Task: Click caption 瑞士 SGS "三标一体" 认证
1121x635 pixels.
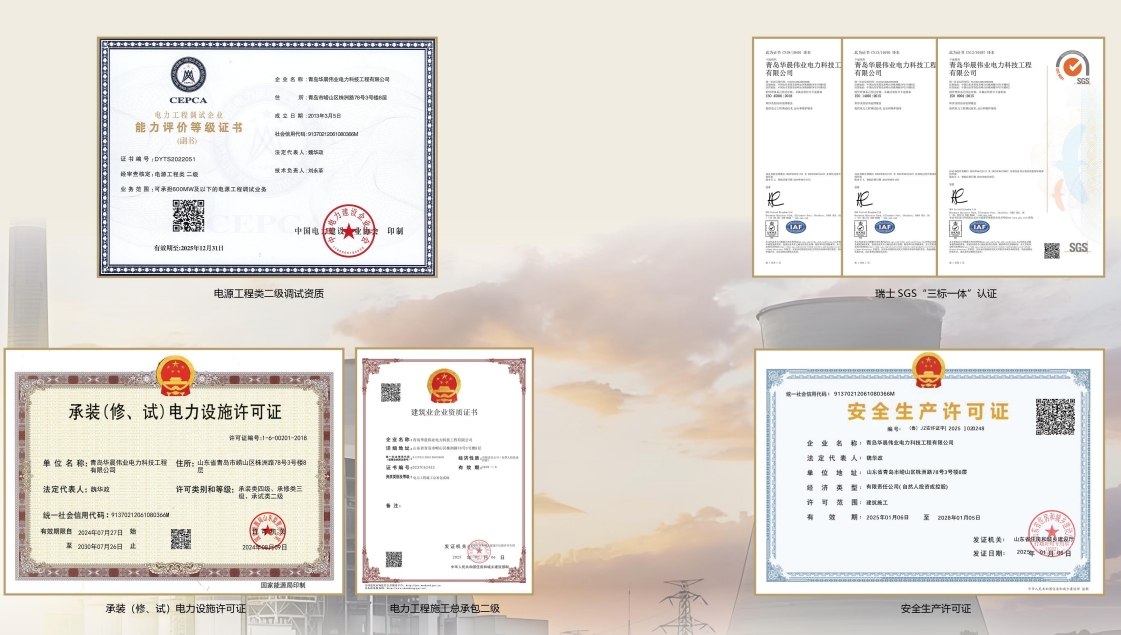Action: [x=935, y=293]
